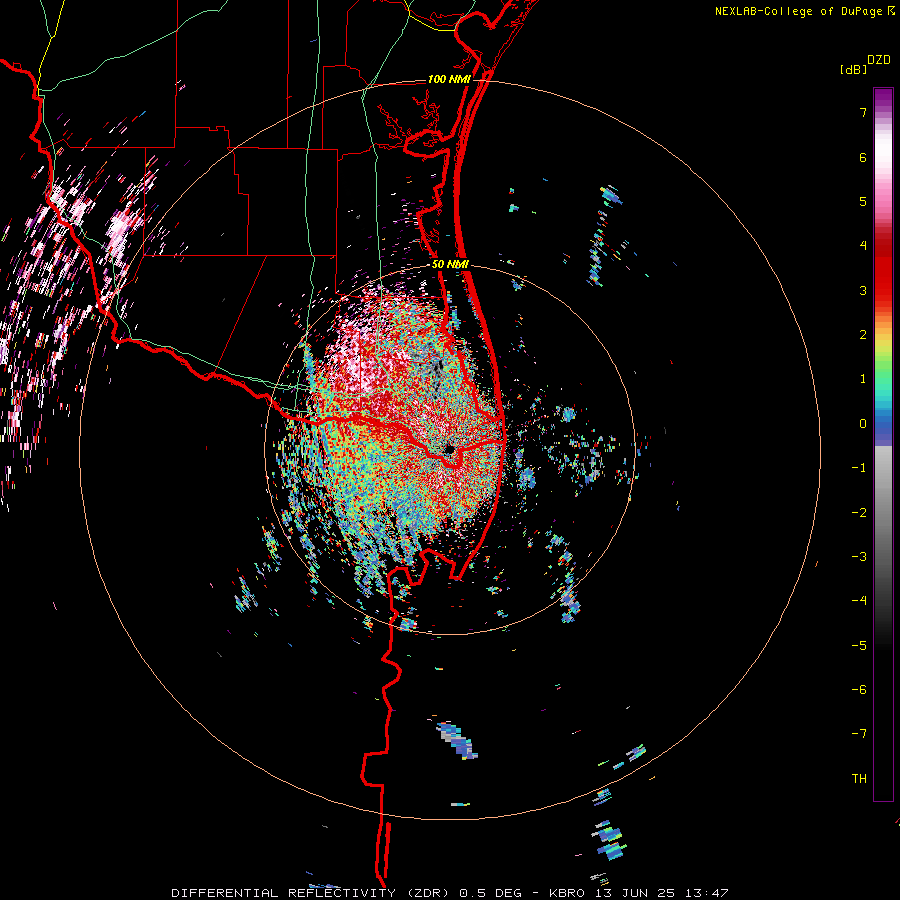Screen dimensions: 900x900
Task: Click the 1 value on the color scale
Action: coord(863,379)
